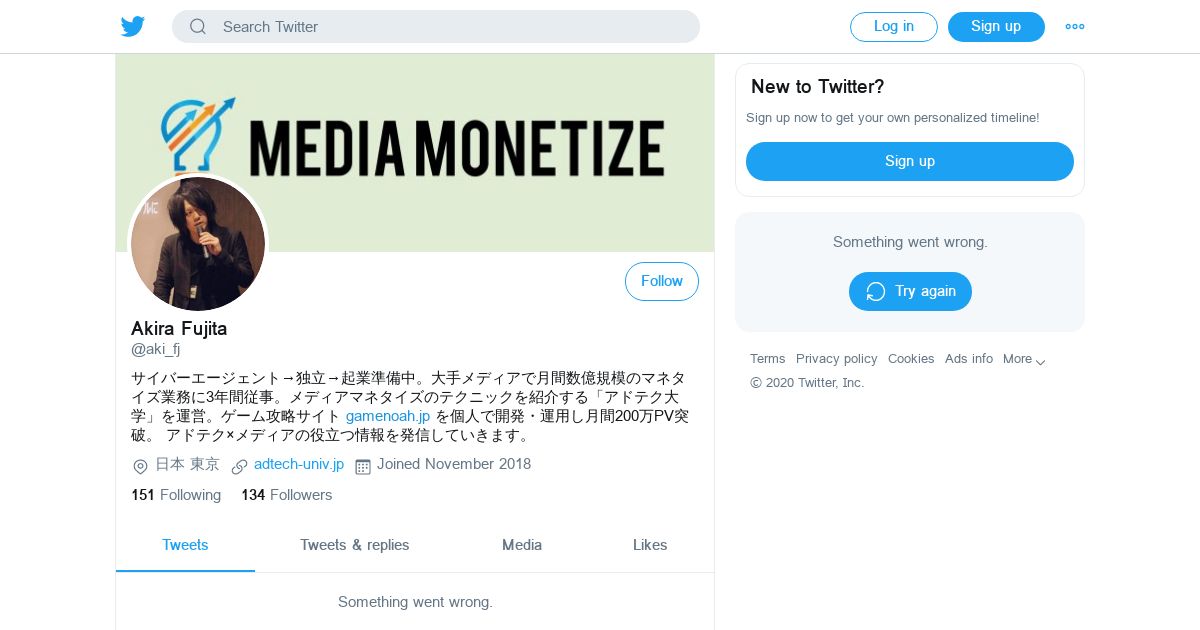Screen dimensions: 1200x630
Task: Follow Akira Fujita
Action: (x=661, y=281)
